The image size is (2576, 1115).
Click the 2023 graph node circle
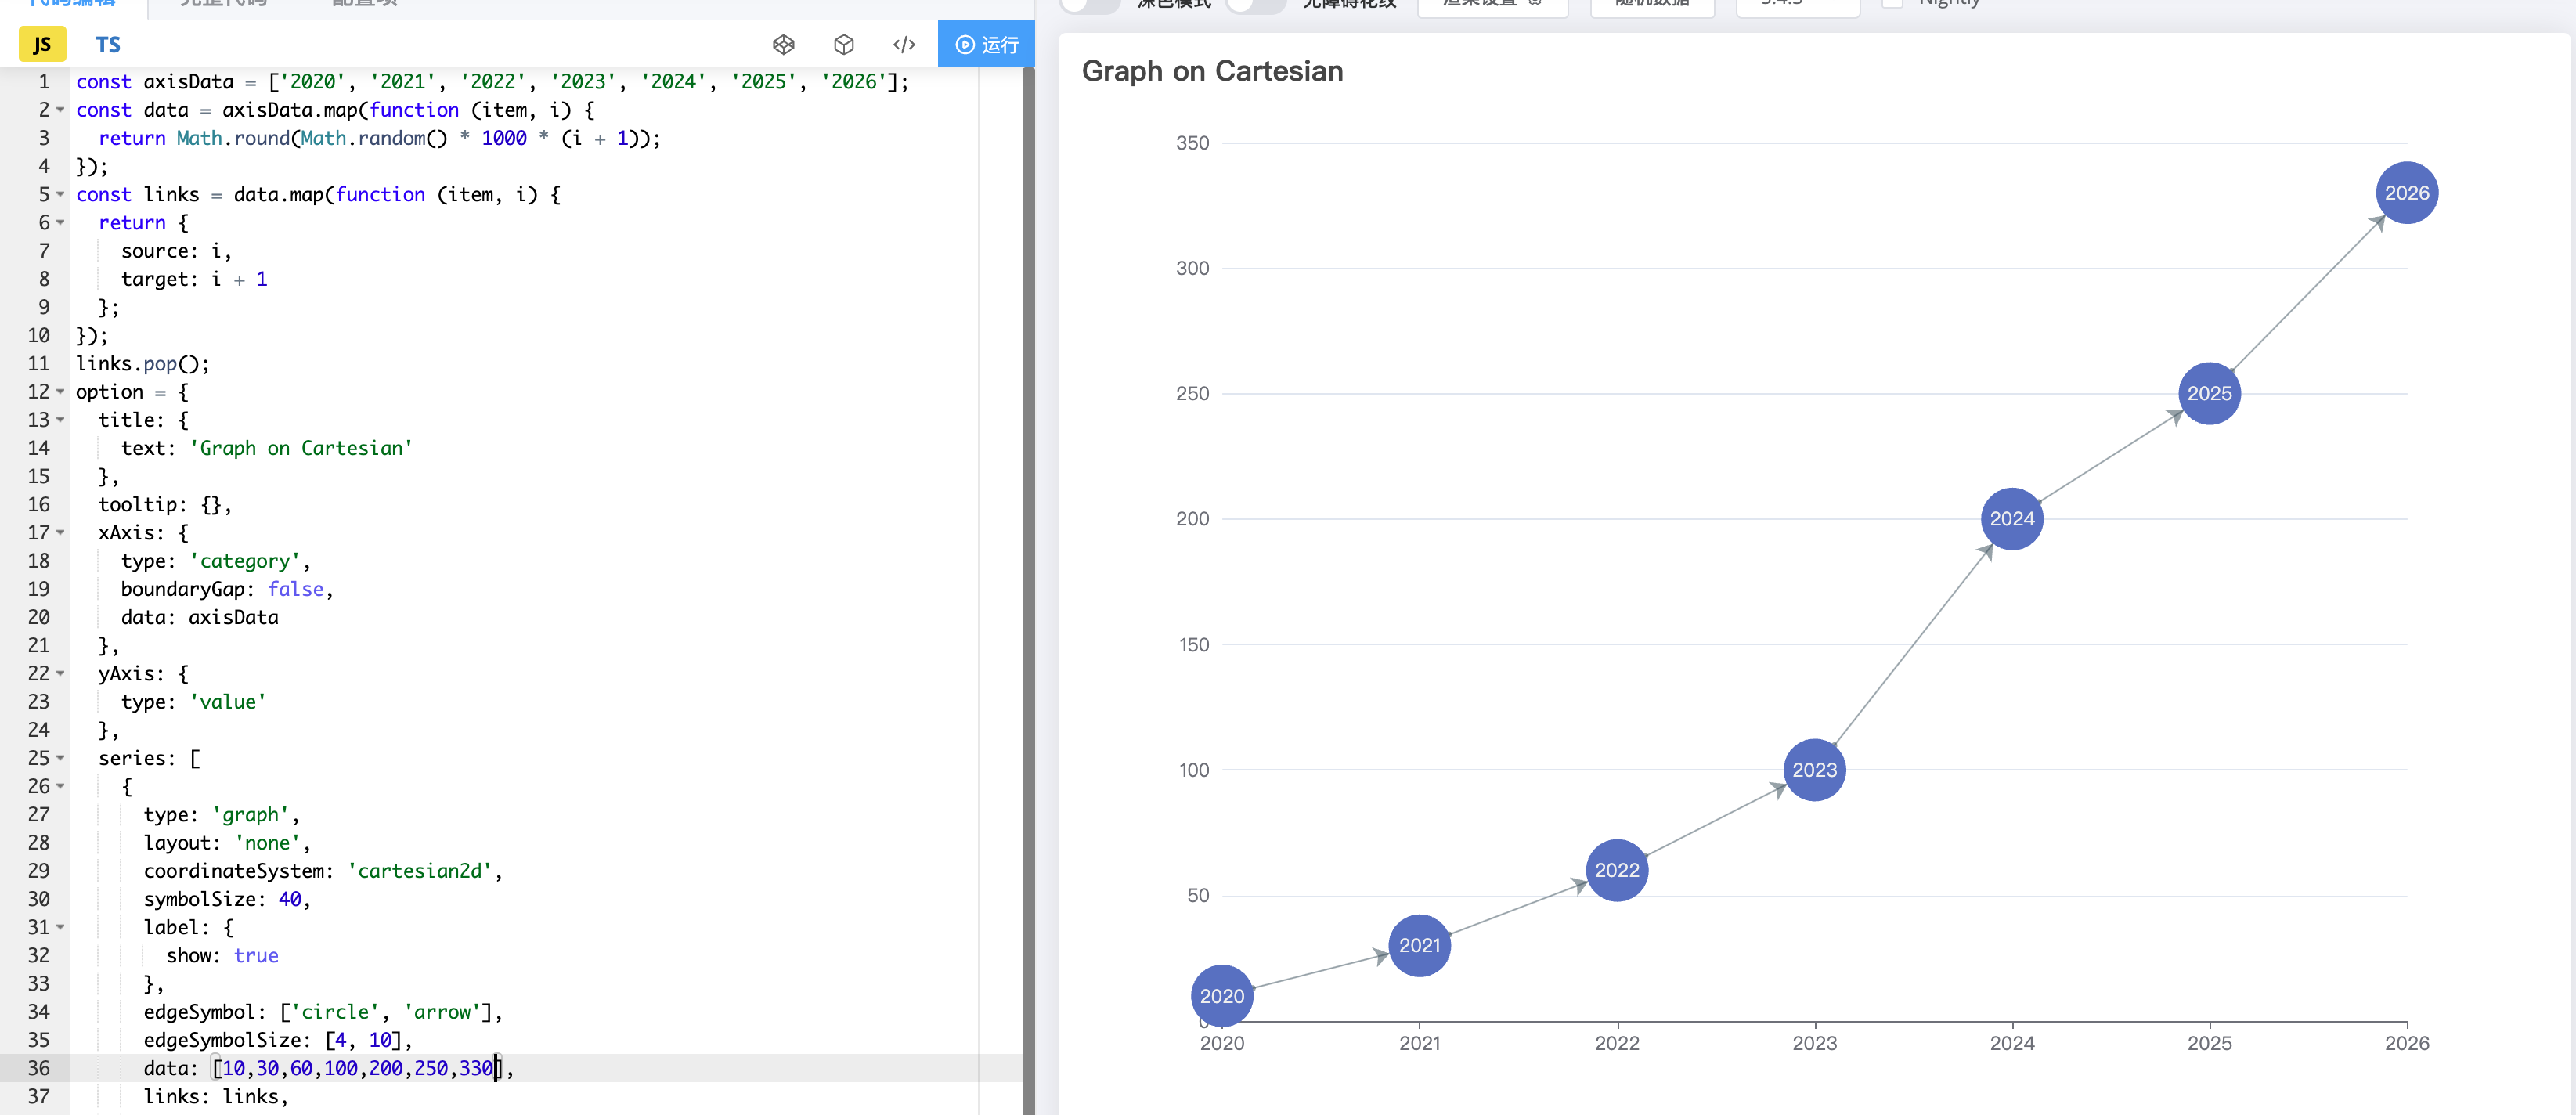point(1813,769)
